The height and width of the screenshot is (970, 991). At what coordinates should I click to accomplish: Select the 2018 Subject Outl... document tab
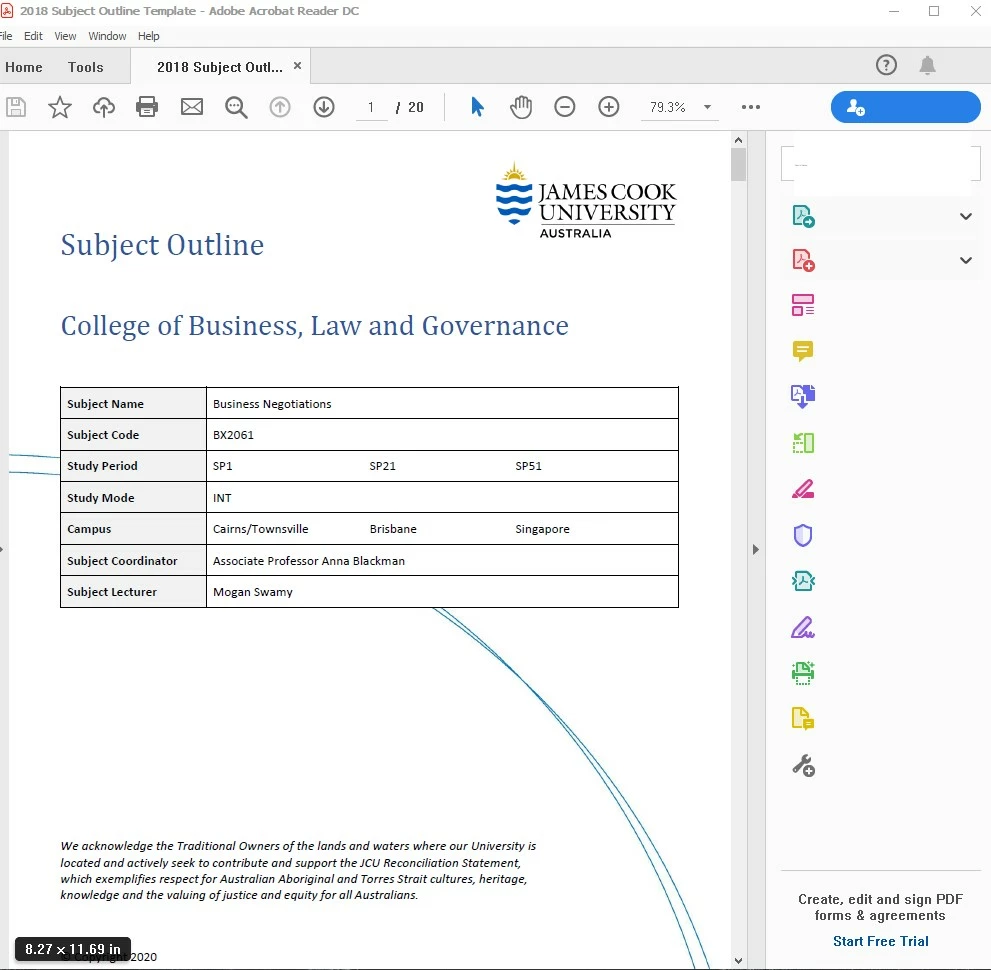[219, 67]
